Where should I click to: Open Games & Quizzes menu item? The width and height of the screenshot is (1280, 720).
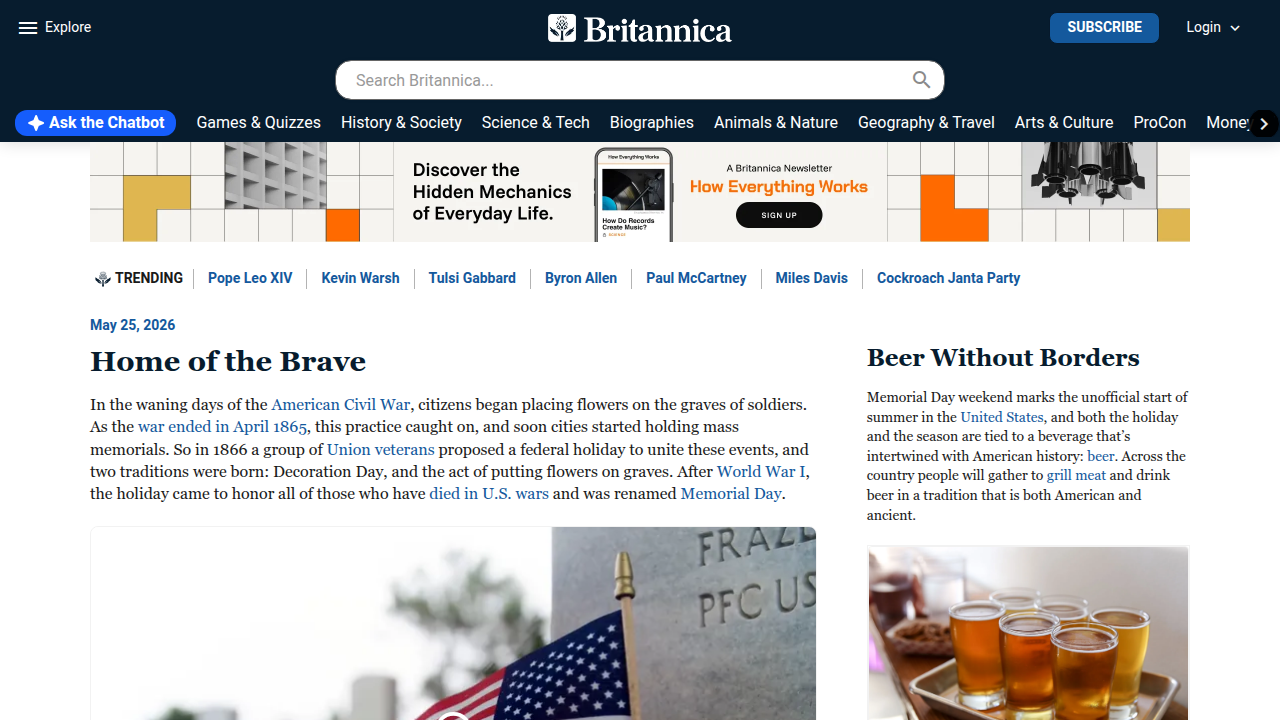[259, 122]
